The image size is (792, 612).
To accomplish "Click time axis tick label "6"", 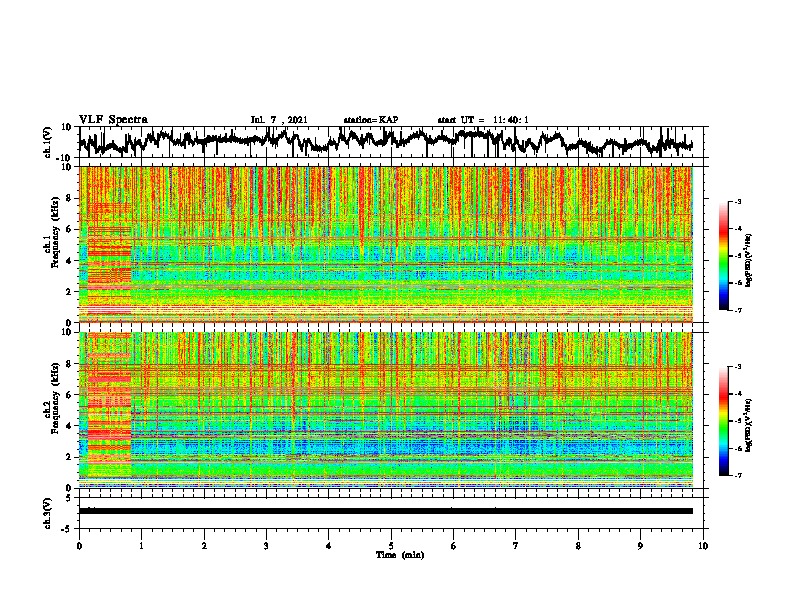I will (x=454, y=546).
